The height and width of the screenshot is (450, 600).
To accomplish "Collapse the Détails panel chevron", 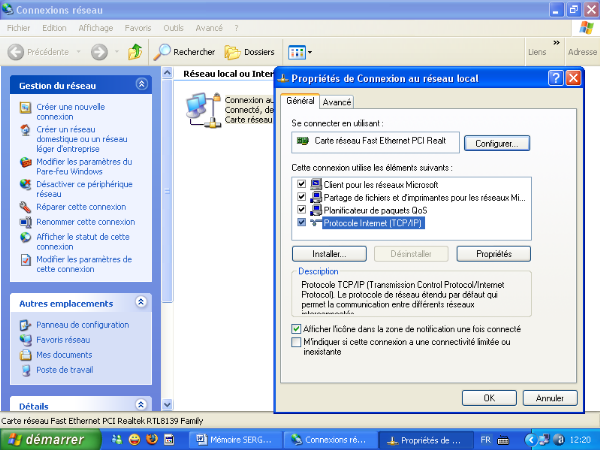I will tap(141, 404).
